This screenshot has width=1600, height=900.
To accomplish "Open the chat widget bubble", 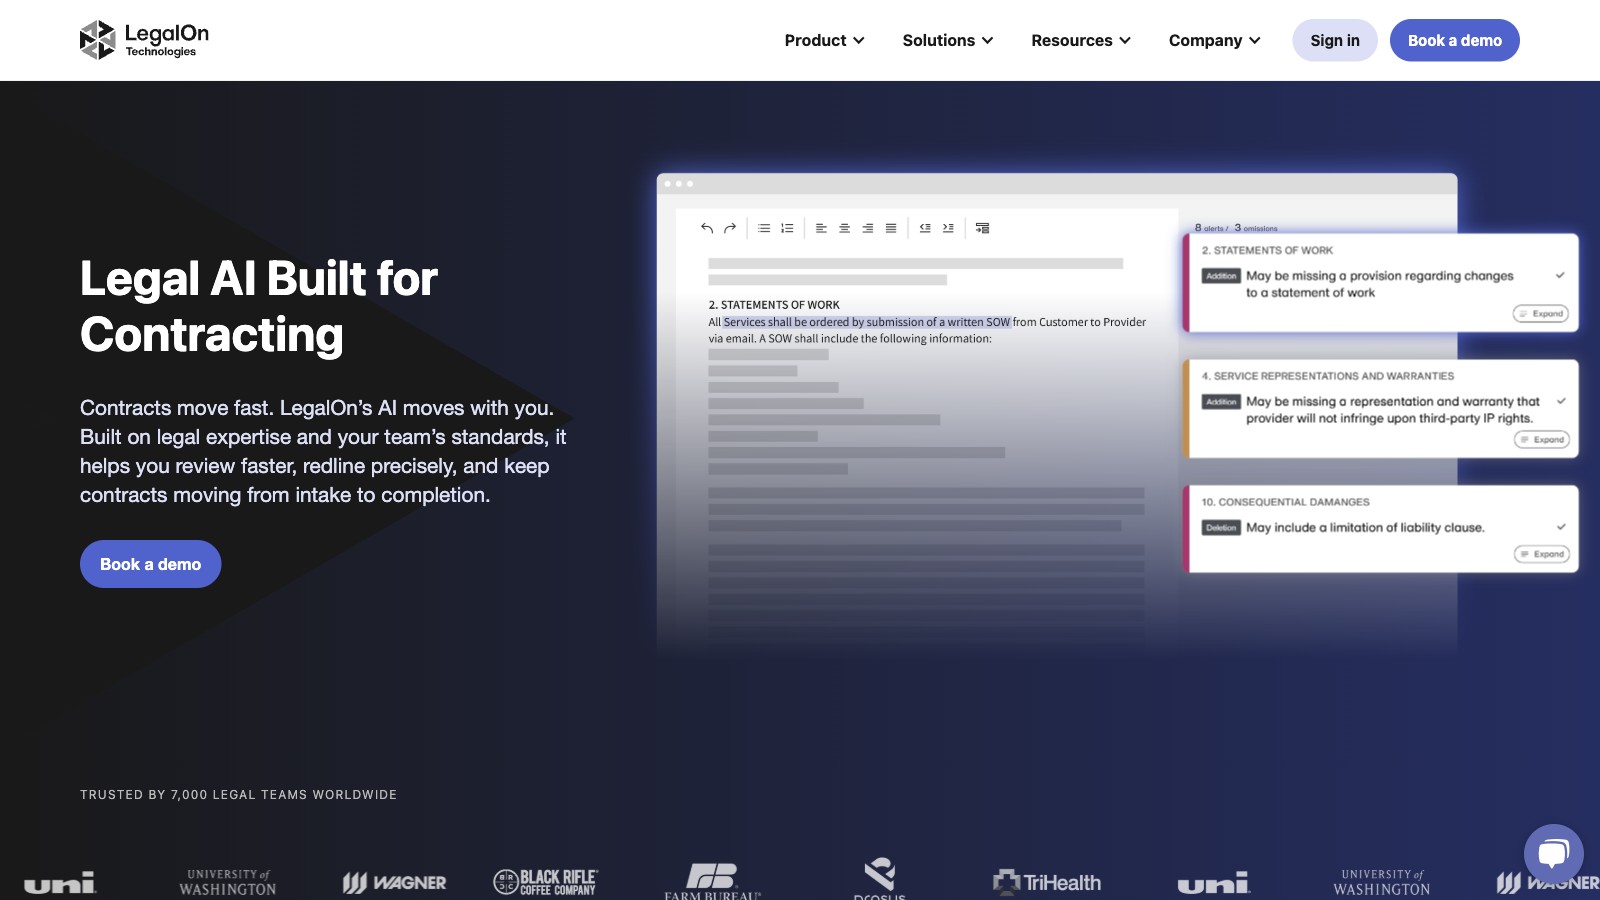I will point(1553,853).
